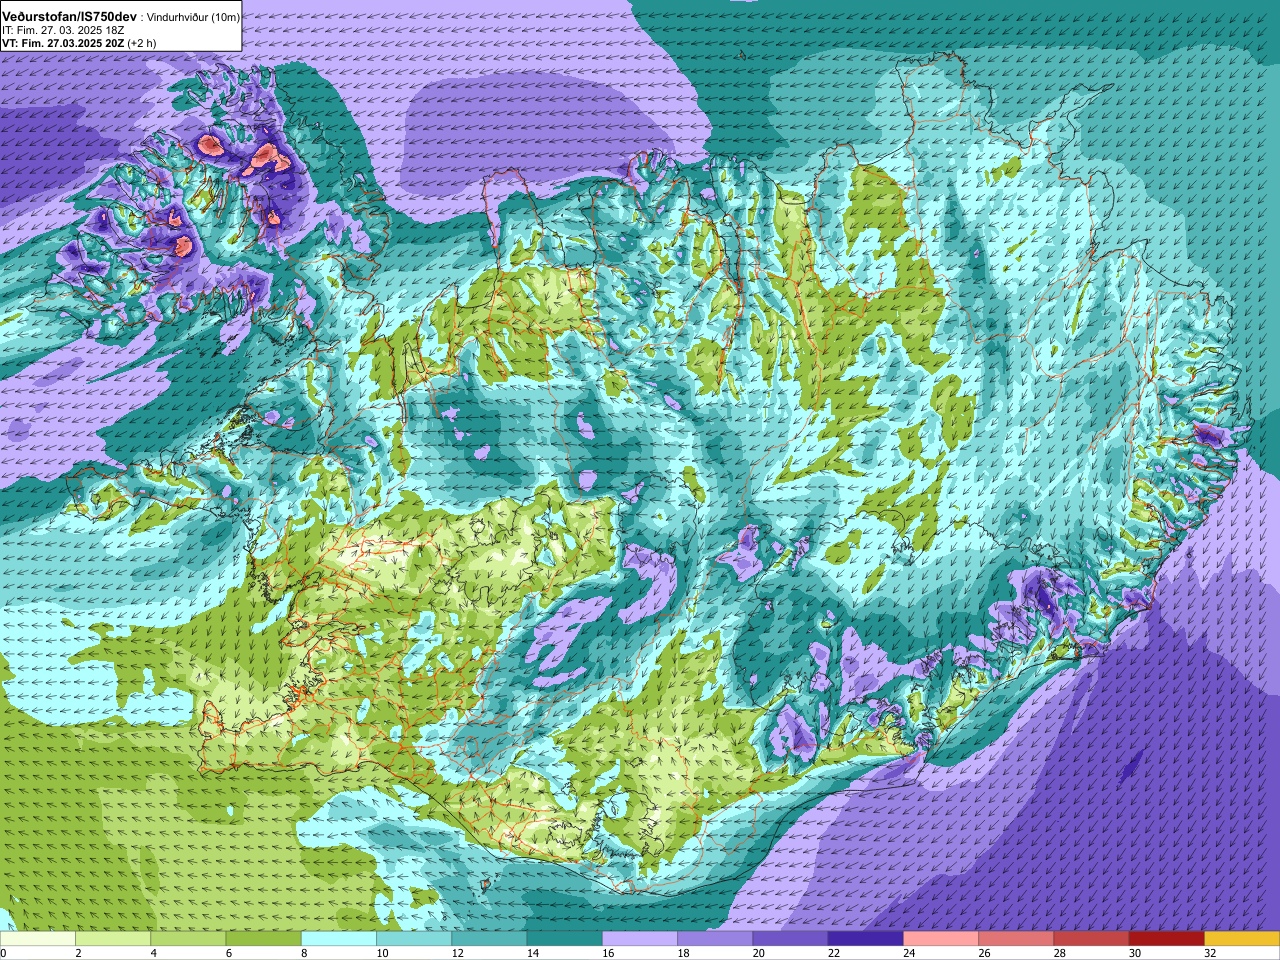Screen dimensions: 1280x960
Task: Click the light cyan legend swatch between 8 and 10
Action: coord(339,939)
